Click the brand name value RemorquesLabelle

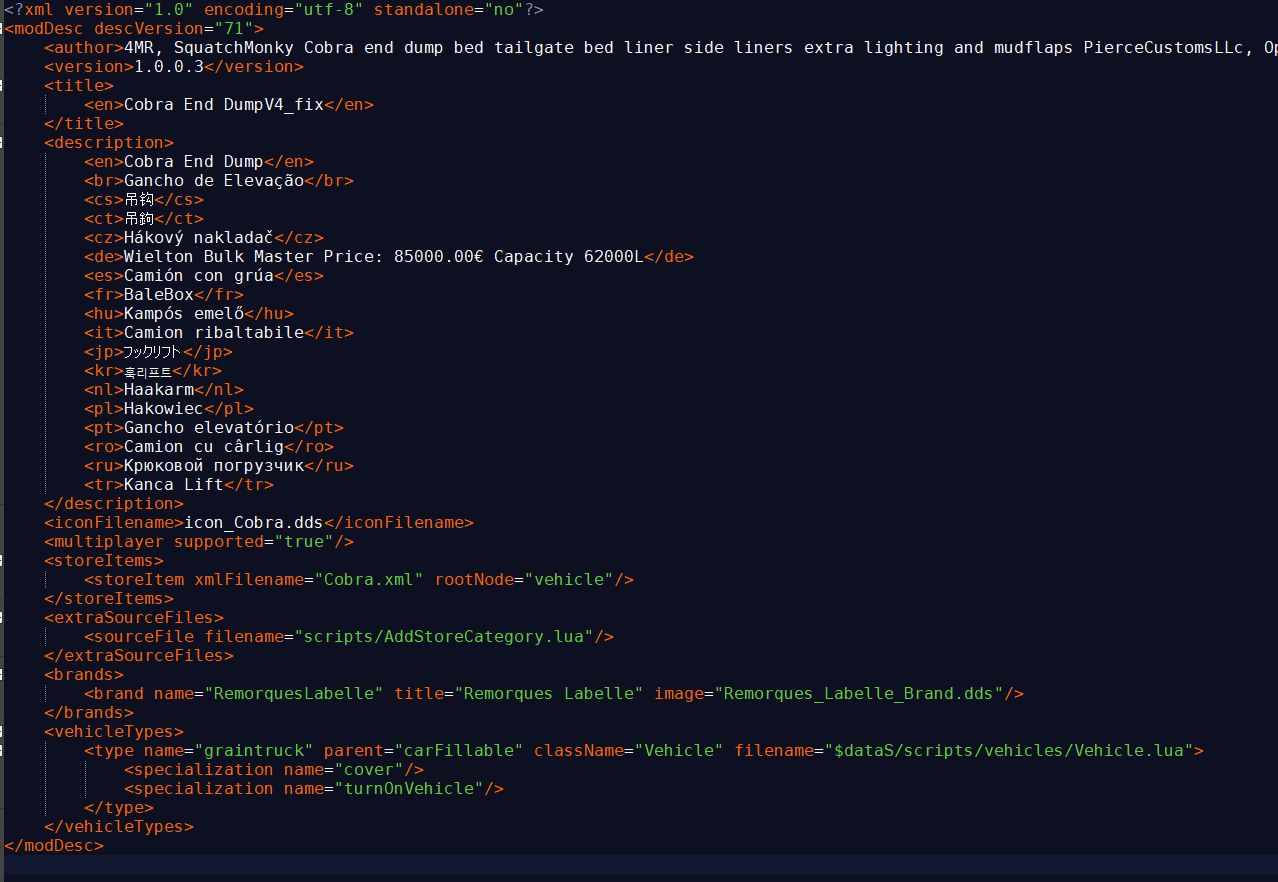tap(294, 693)
